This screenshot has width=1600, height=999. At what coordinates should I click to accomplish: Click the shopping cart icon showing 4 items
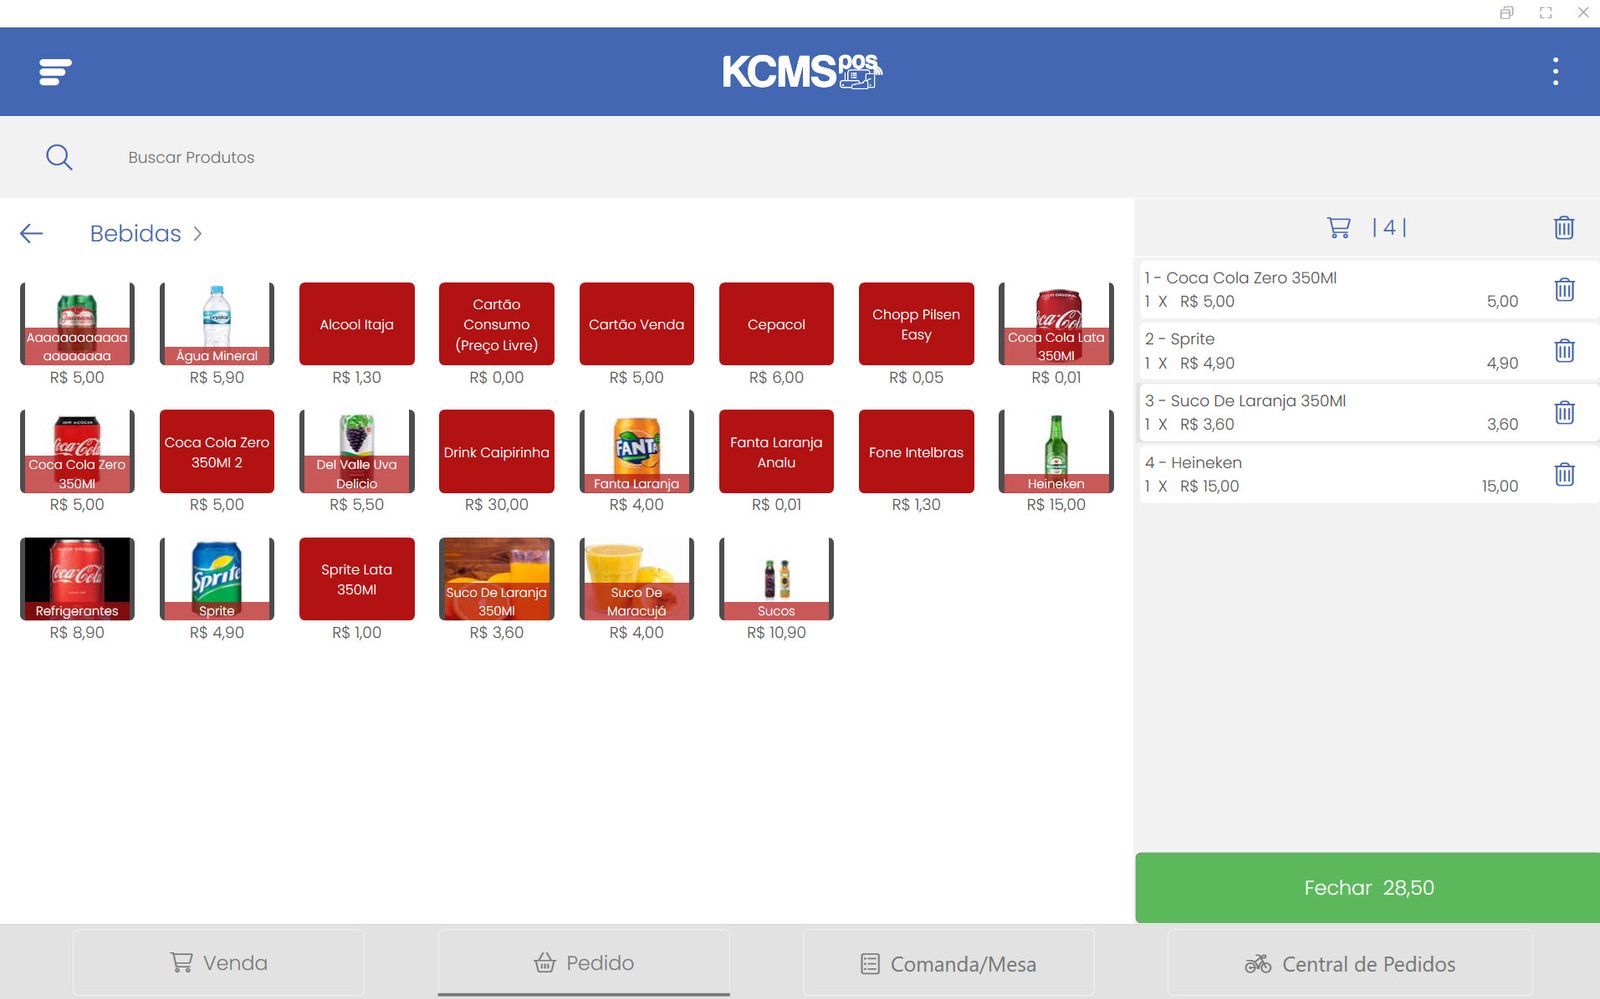(x=1340, y=228)
